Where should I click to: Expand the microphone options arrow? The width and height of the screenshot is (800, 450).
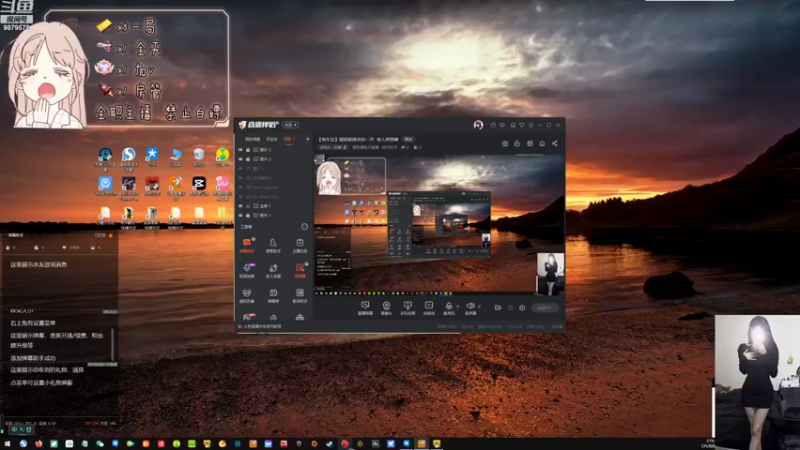coord(458,306)
